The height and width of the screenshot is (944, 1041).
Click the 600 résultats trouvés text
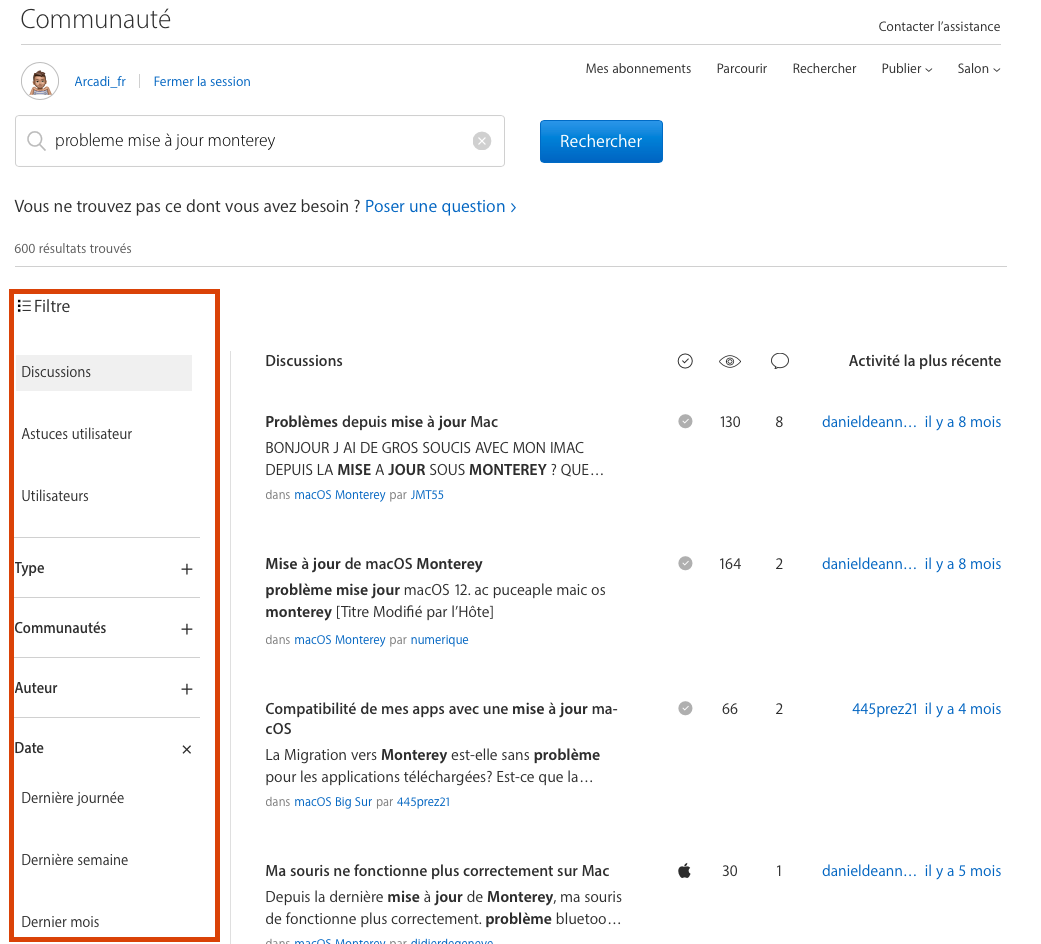(x=73, y=249)
